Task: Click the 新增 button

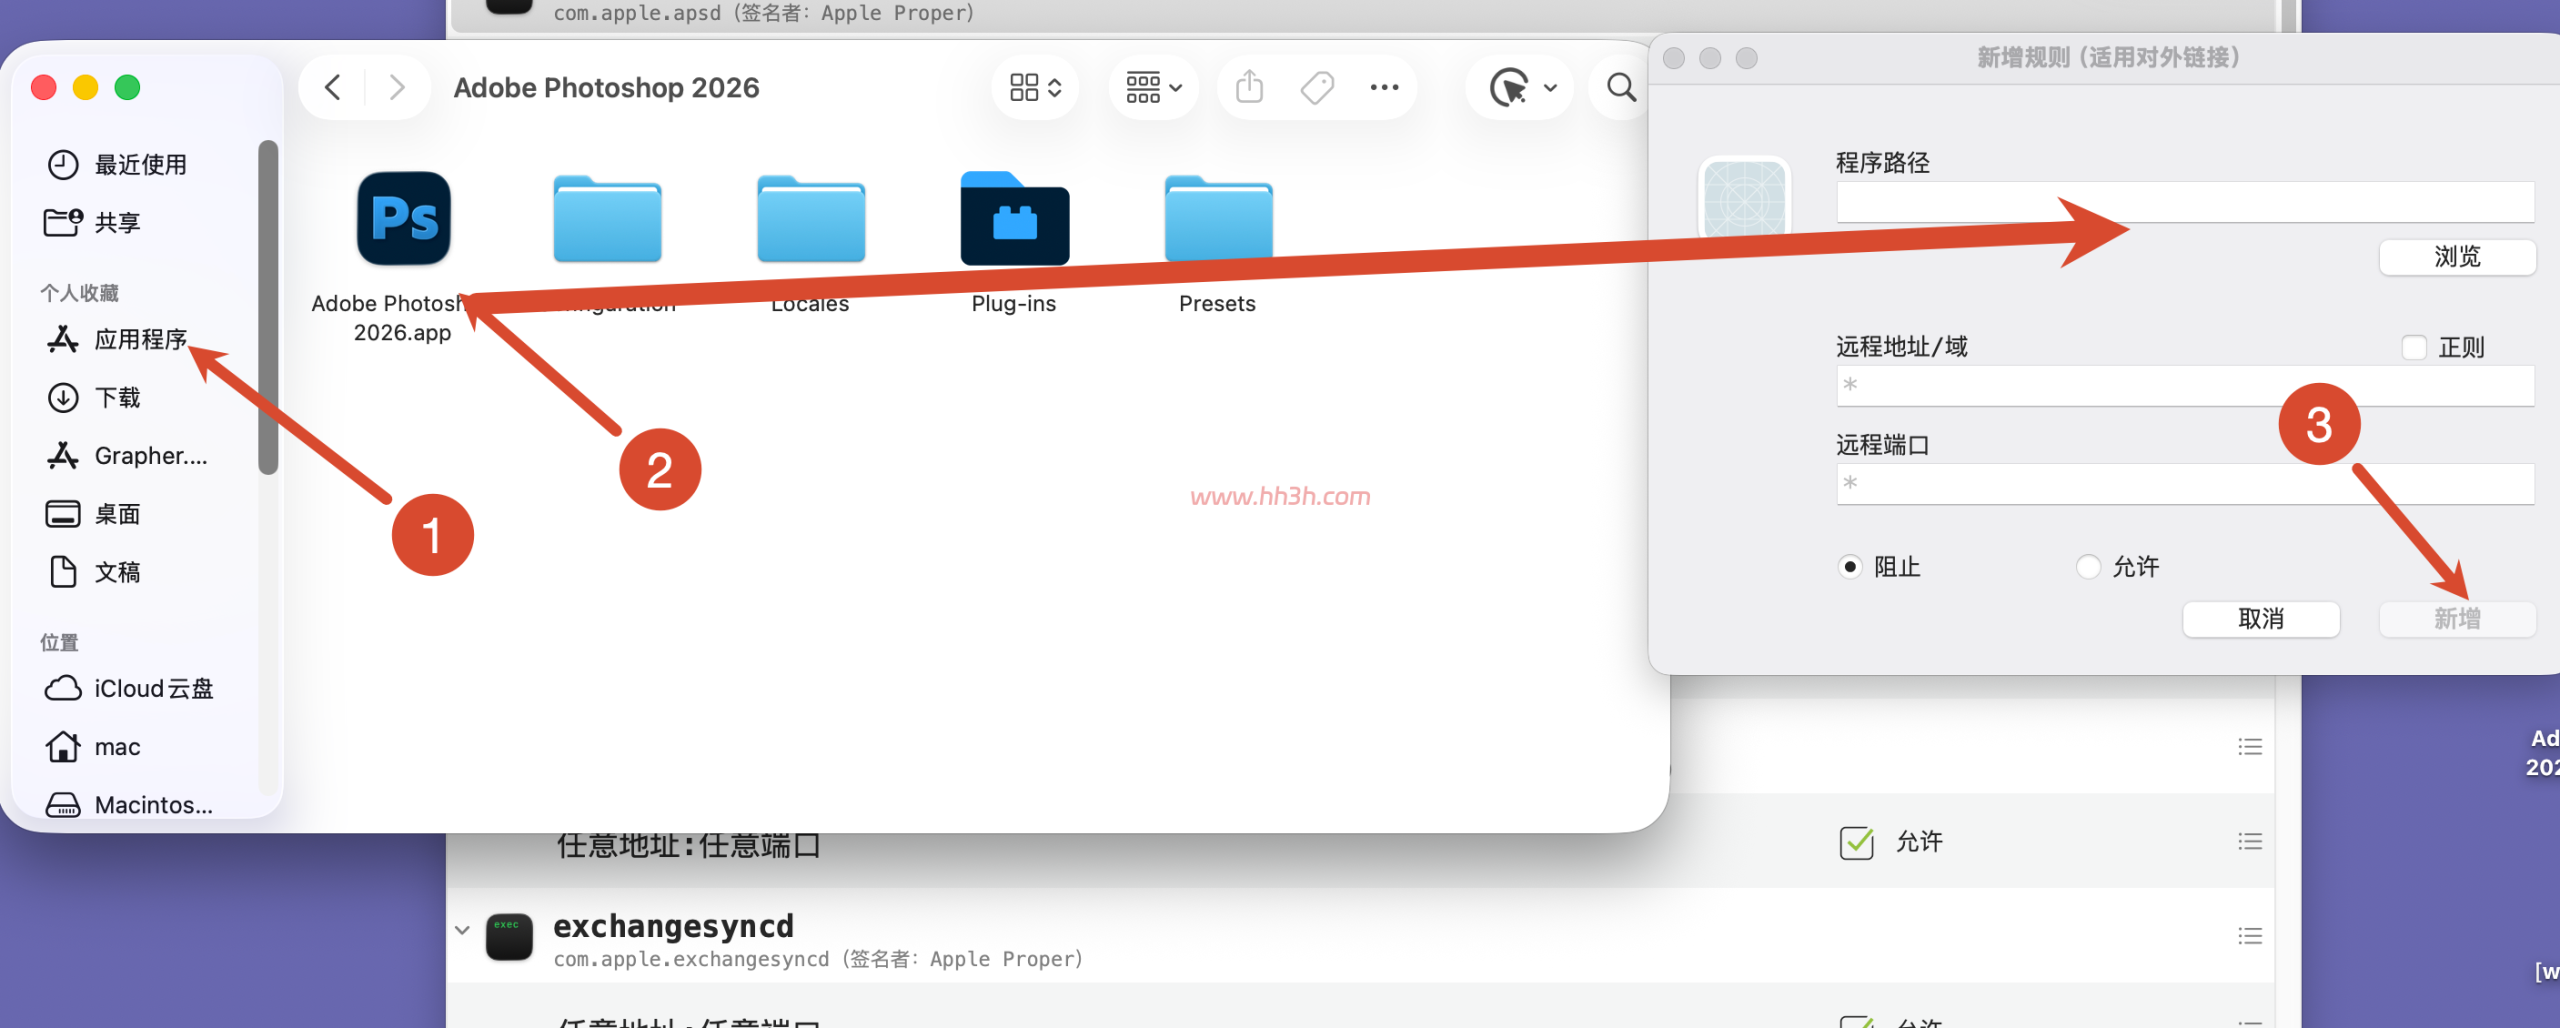Action: click(2457, 619)
